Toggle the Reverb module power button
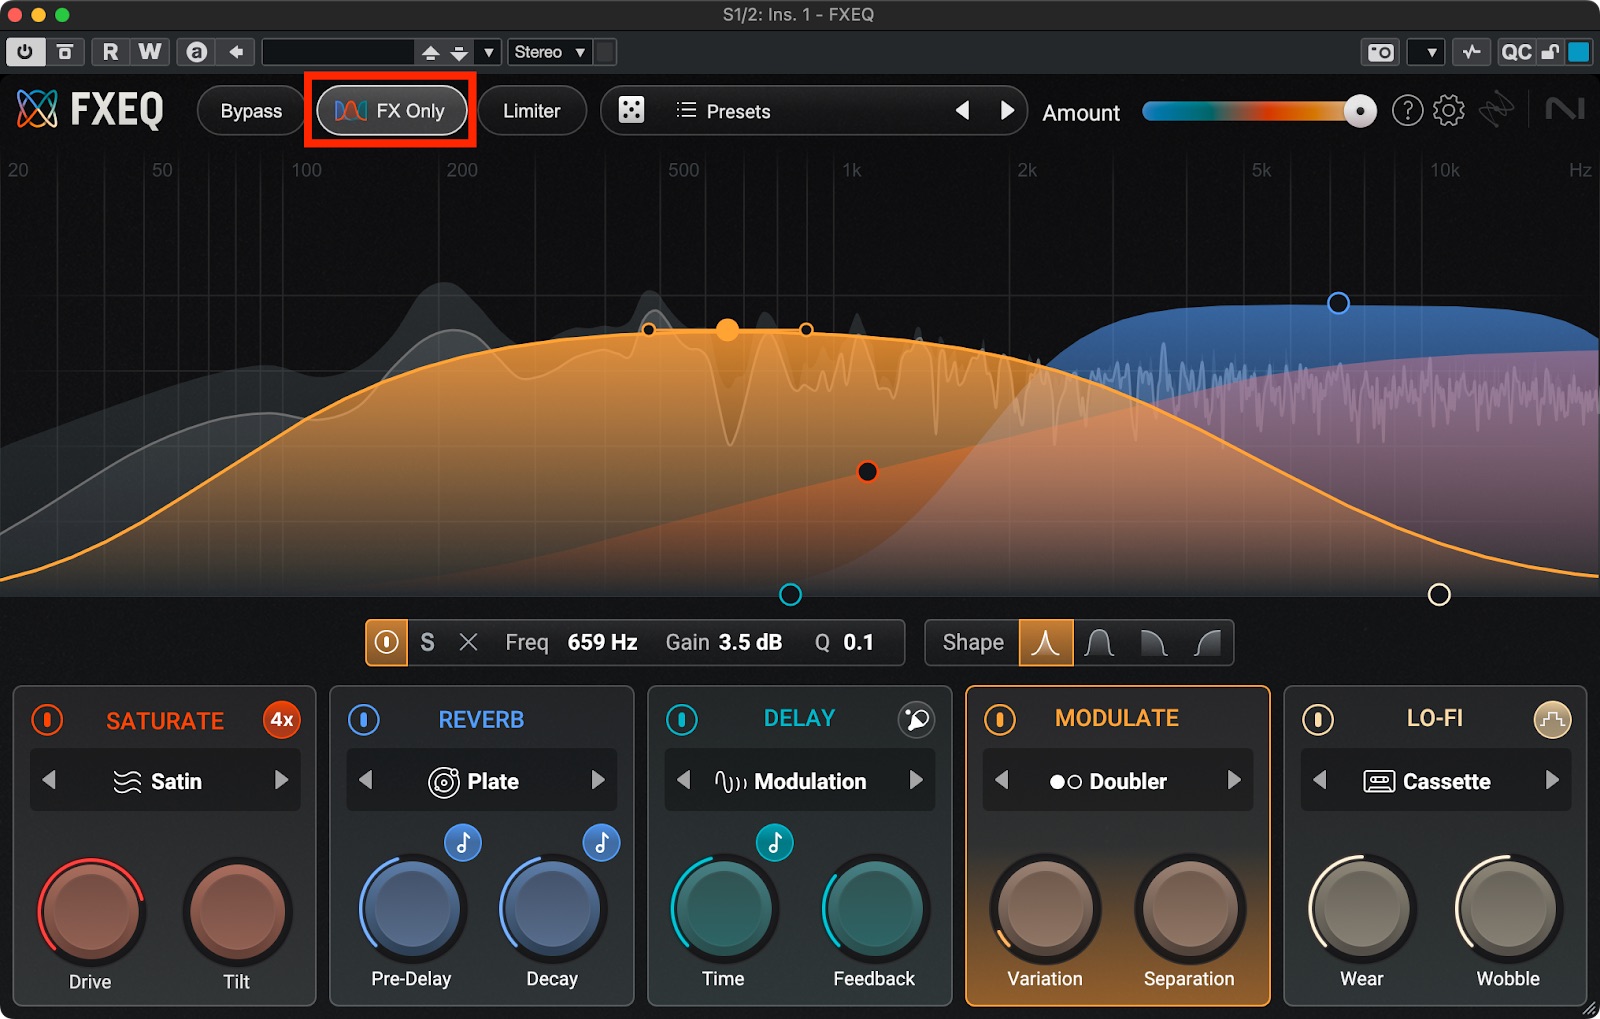1600x1019 pixels. point(364,720)
